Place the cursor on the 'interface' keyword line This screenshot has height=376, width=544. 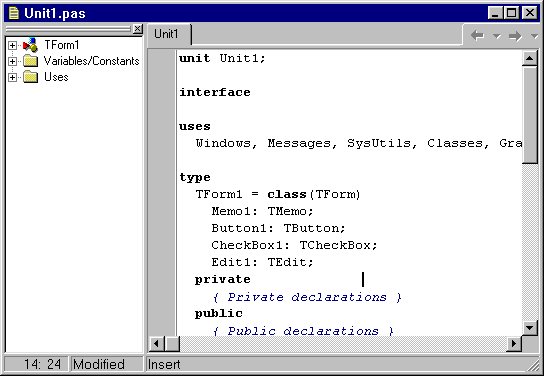(215, 92)
